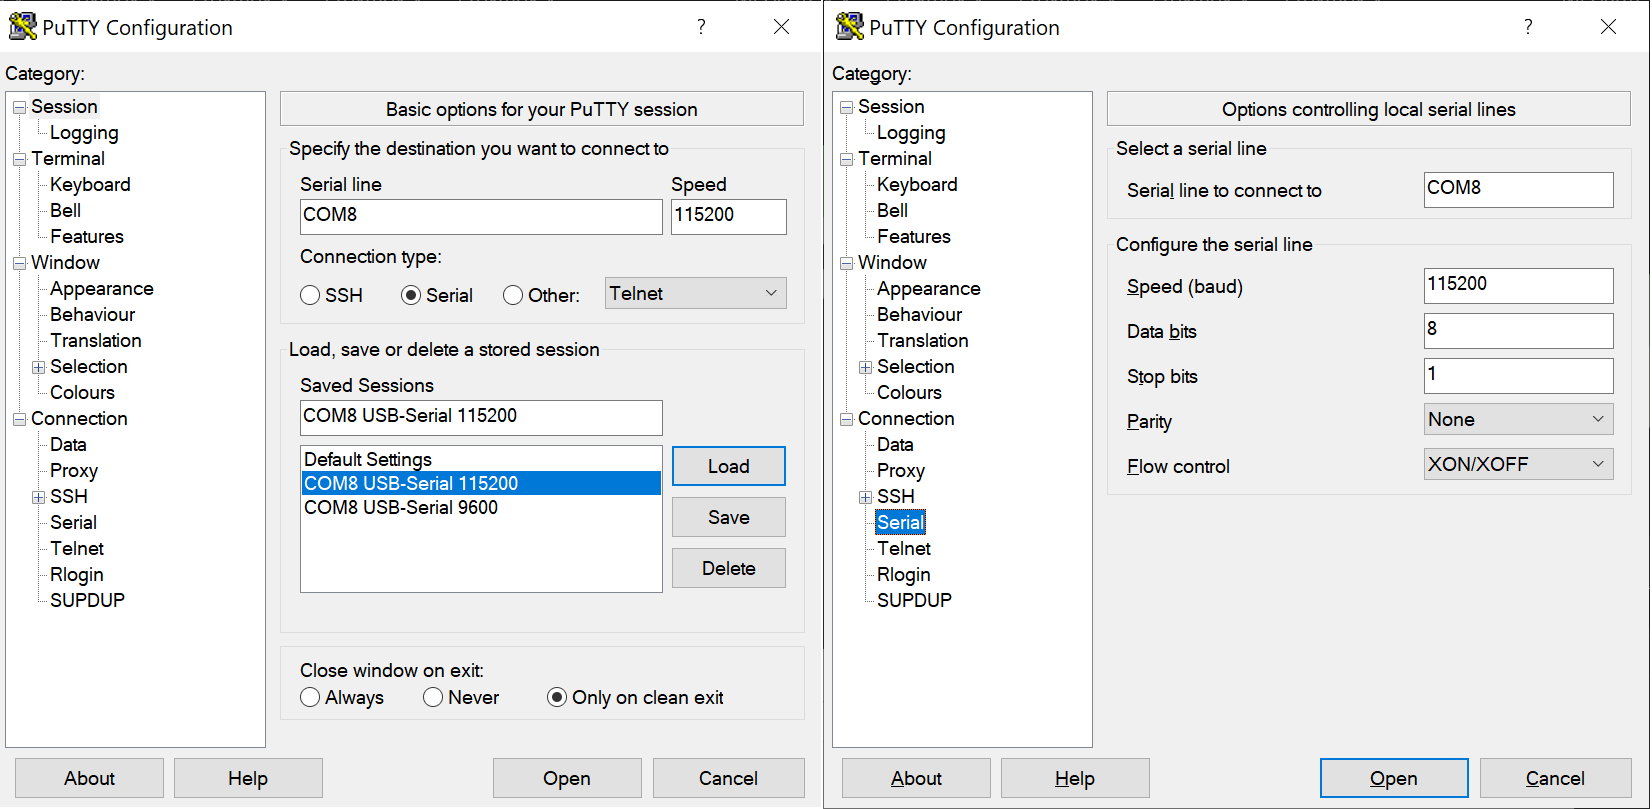
Task: Click the PuTTY icon in right window title
Action: pyautogui.click(x=849, y=27)
